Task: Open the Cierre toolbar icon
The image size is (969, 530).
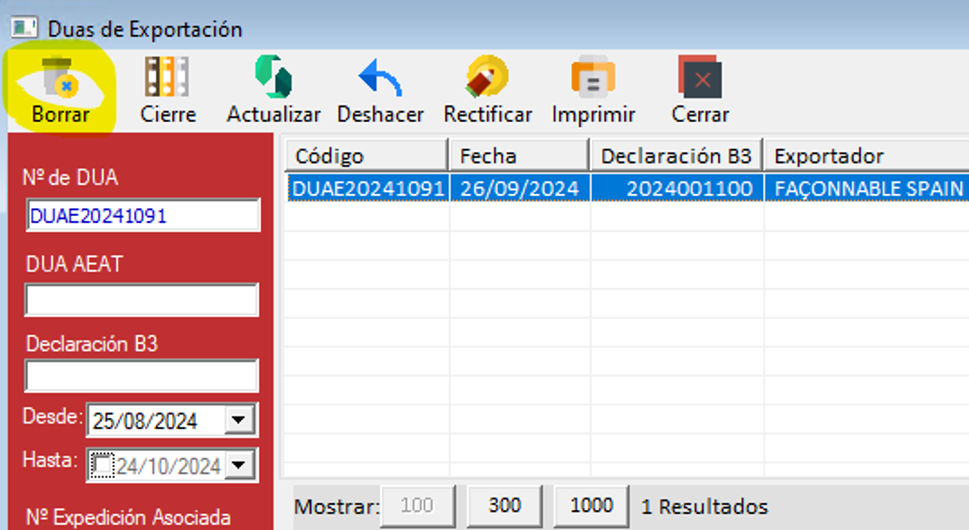Action: pos(167,78)
